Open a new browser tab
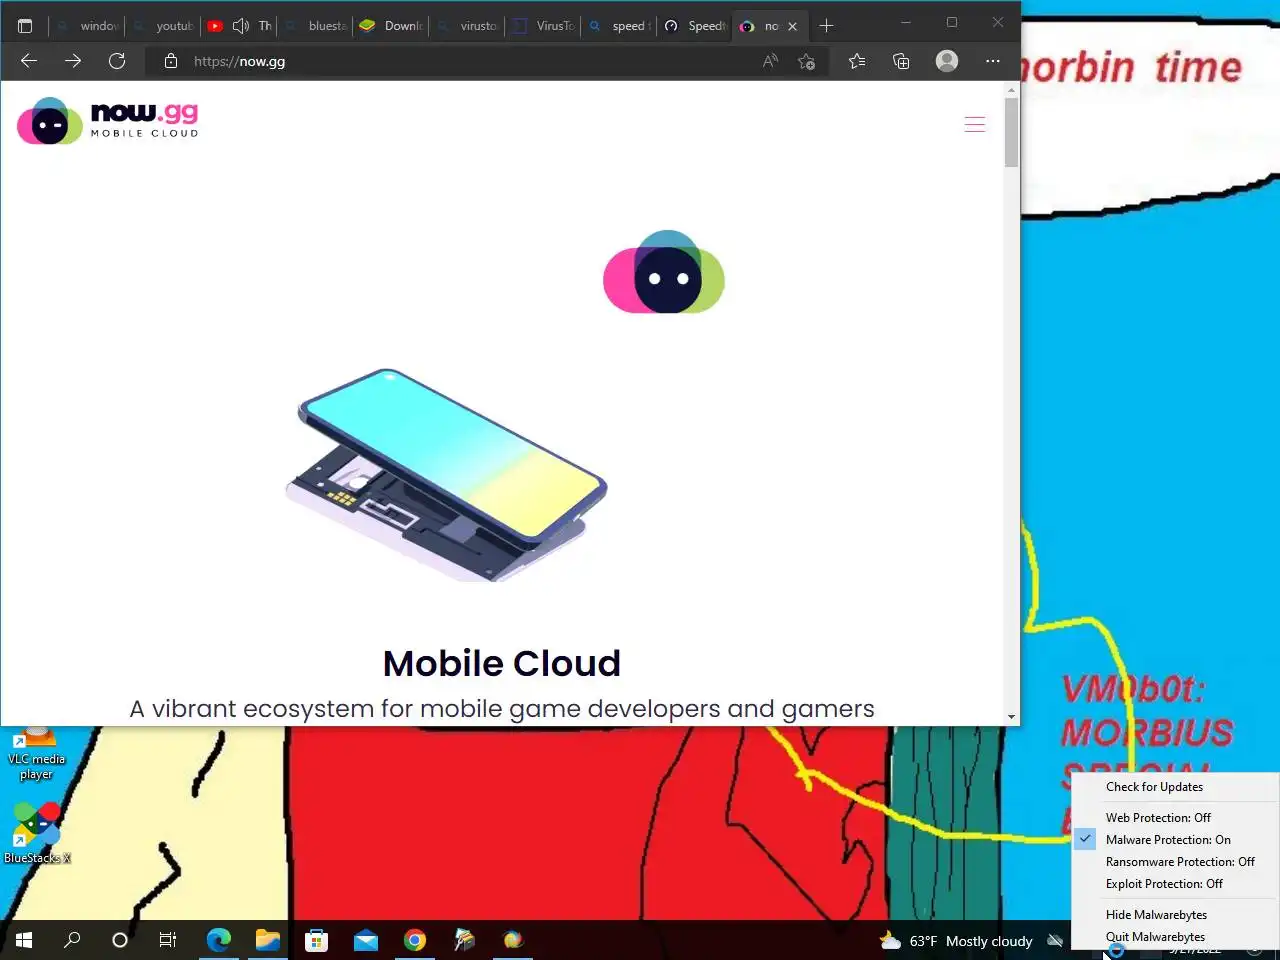The height and width of the screenshot is (960, 1280). [x=826, y=26]
